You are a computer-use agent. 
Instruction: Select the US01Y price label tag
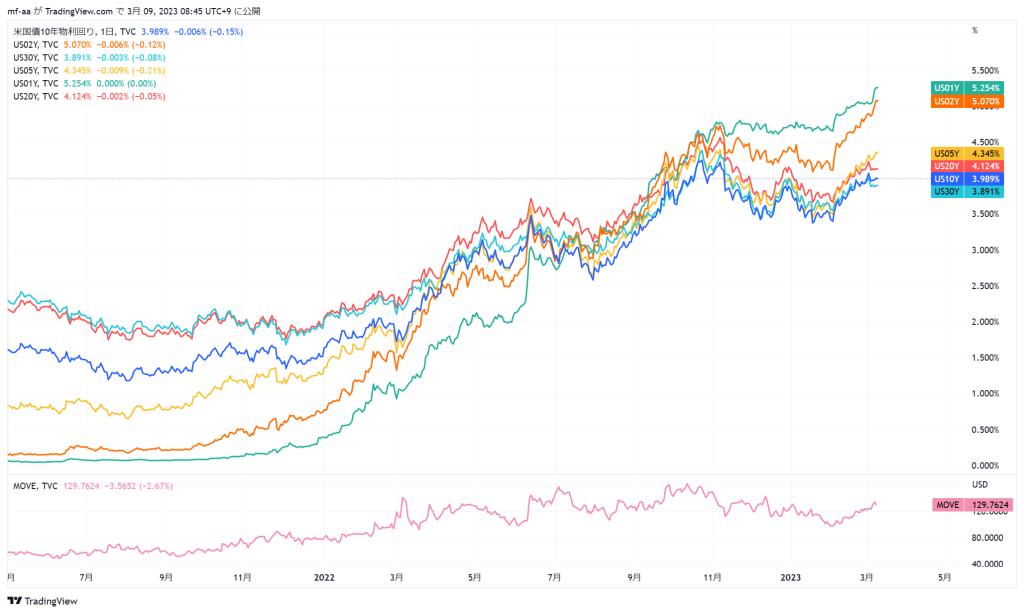(967, 88)
